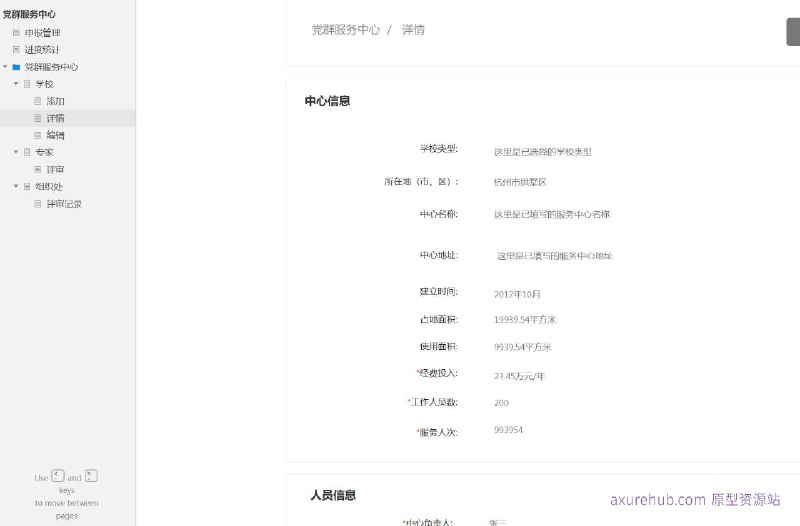Click the value 9939.54平方米
This screenshot has width=800, height=526.
[523, 347]
